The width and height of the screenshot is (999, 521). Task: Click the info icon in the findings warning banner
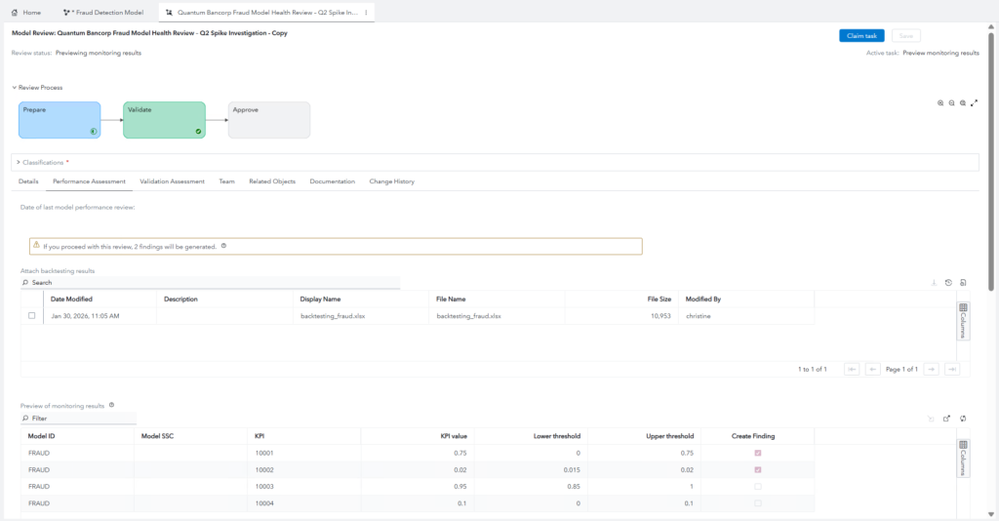(224, 246)
